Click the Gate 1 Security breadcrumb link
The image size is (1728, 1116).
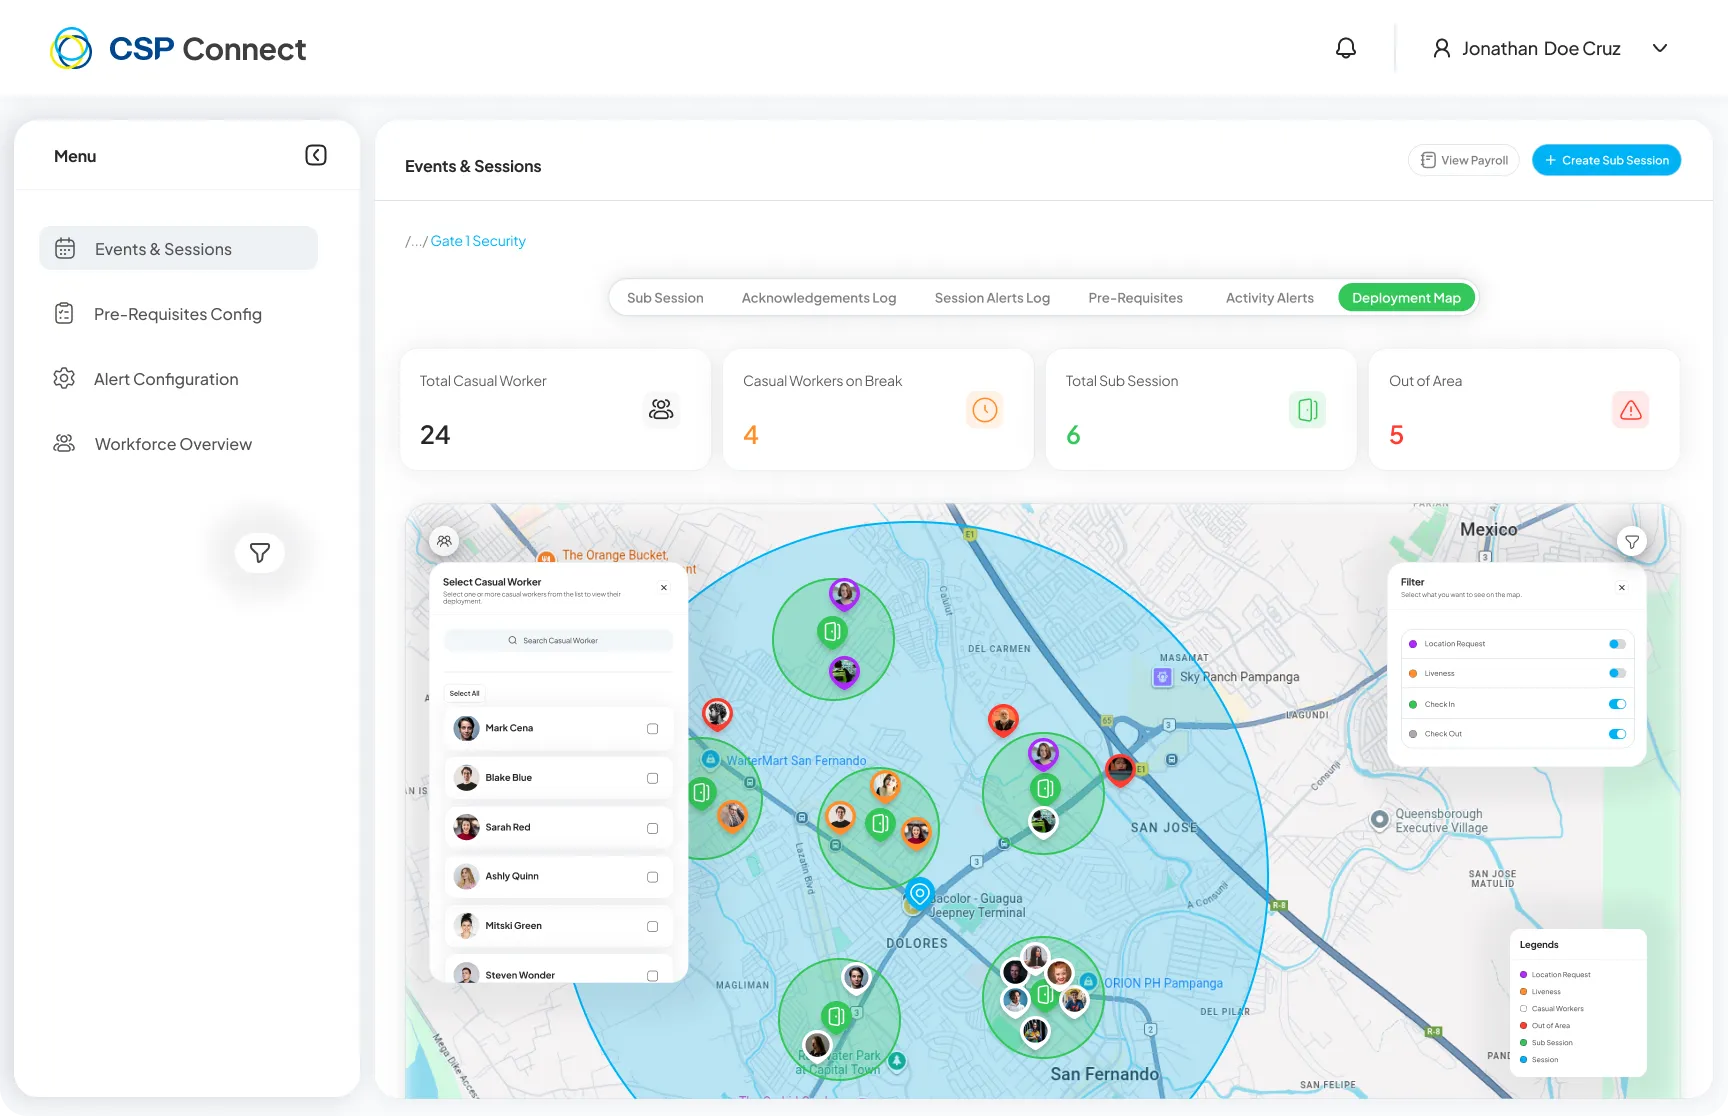(478, 241)
